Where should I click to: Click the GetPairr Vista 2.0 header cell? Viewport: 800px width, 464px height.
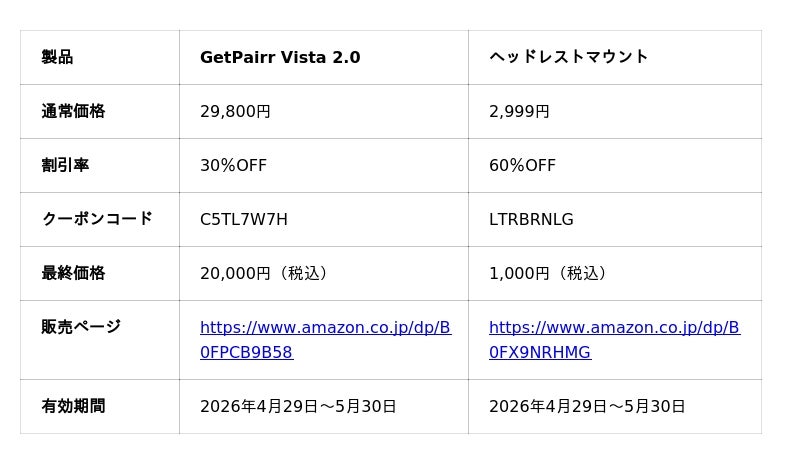click(x=280, y=58)
